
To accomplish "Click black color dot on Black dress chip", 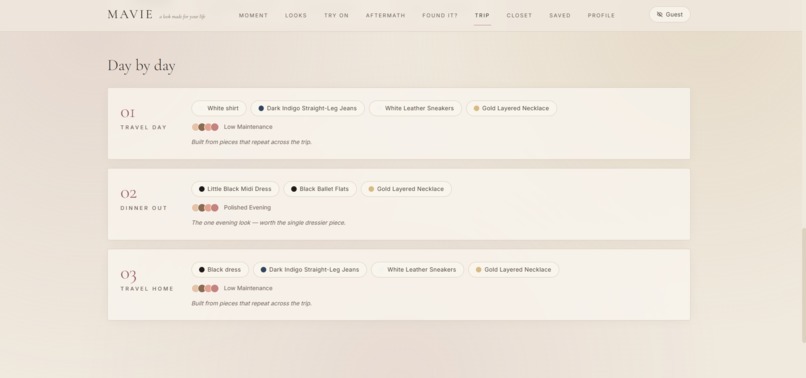I will click(x=202, y=270).
